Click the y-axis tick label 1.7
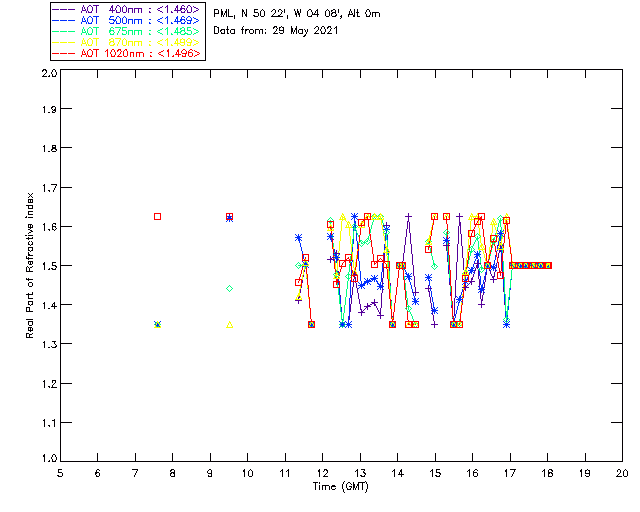This screenshot has height=512, width=640. point(49,188)
